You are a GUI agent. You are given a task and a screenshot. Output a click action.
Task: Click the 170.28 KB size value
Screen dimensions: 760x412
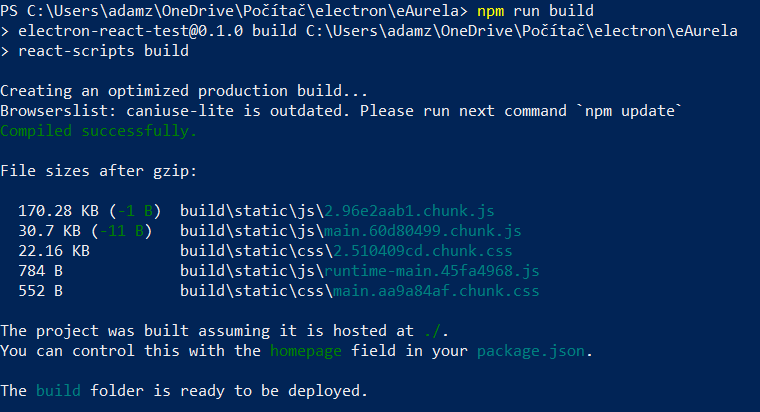tap(58, 211)
